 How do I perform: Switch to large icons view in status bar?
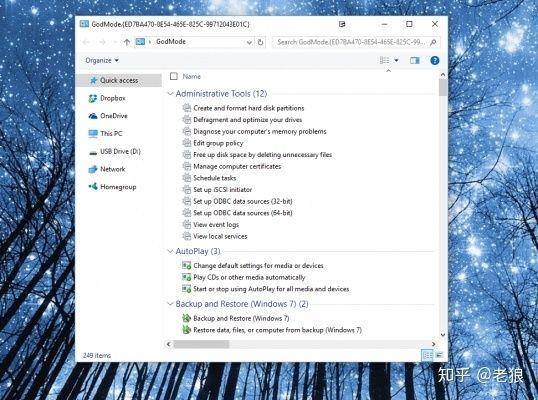click(439, 355)
